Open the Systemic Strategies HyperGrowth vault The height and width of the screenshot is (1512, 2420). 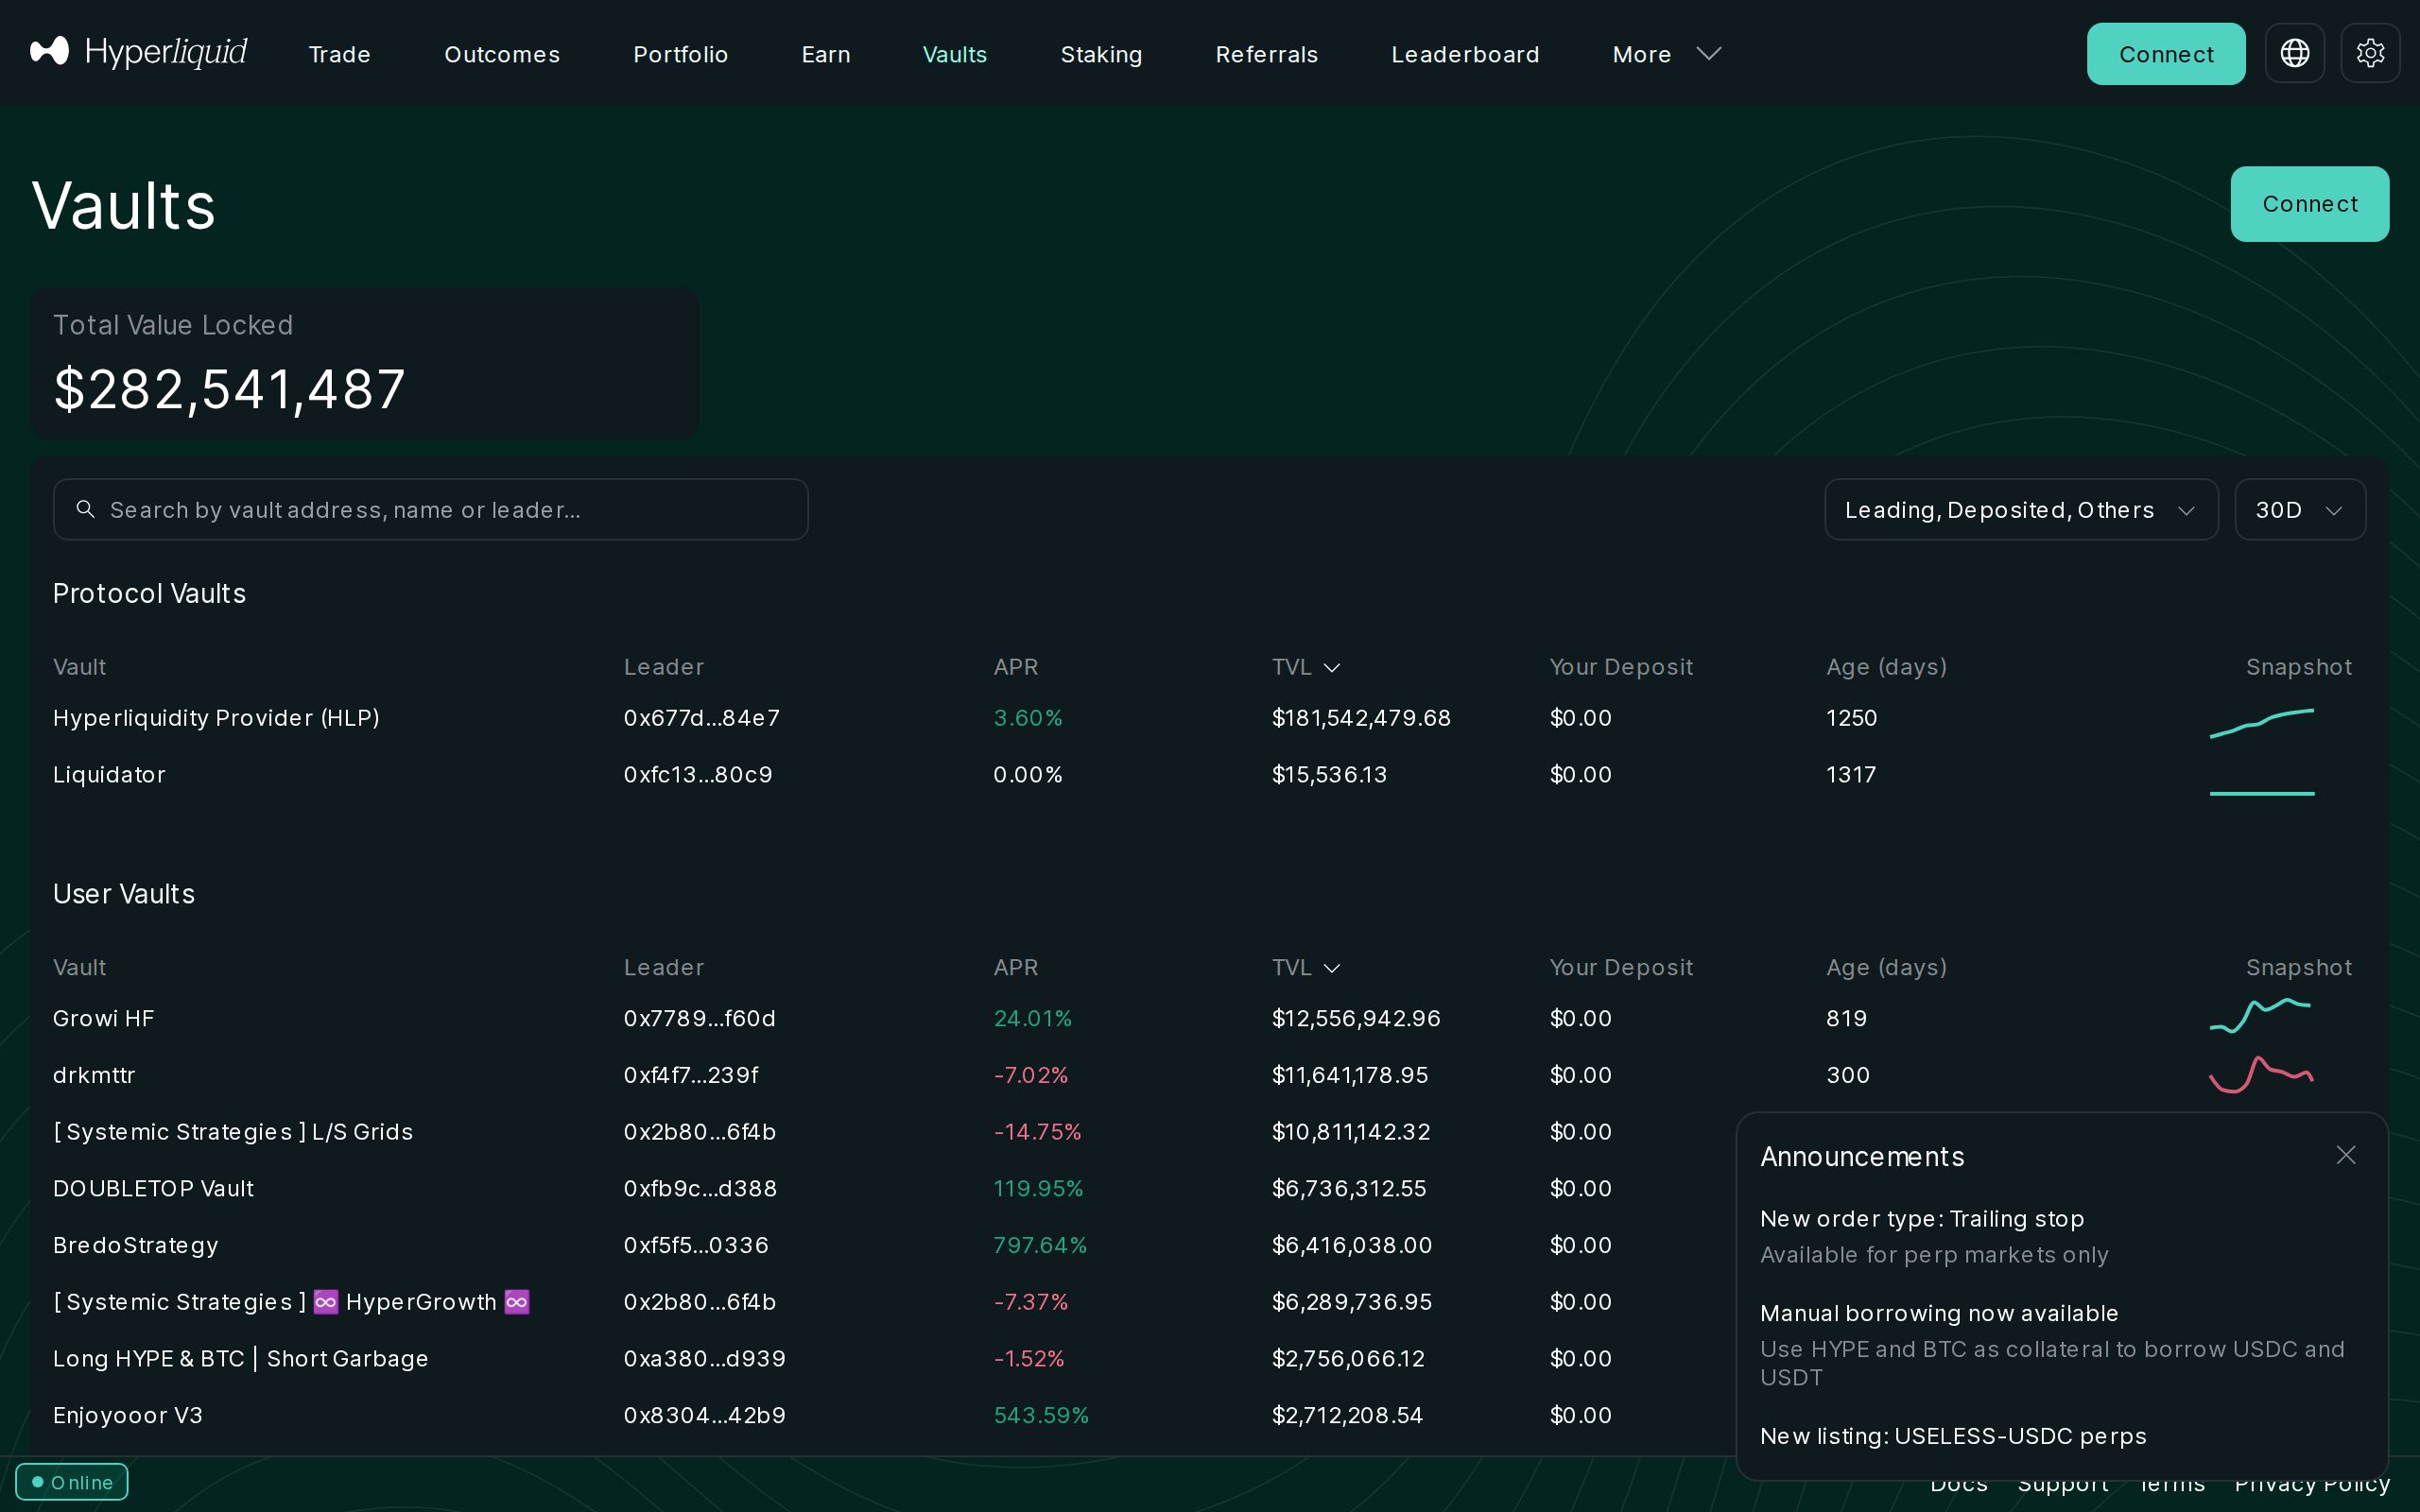(x=291, y=1302)
